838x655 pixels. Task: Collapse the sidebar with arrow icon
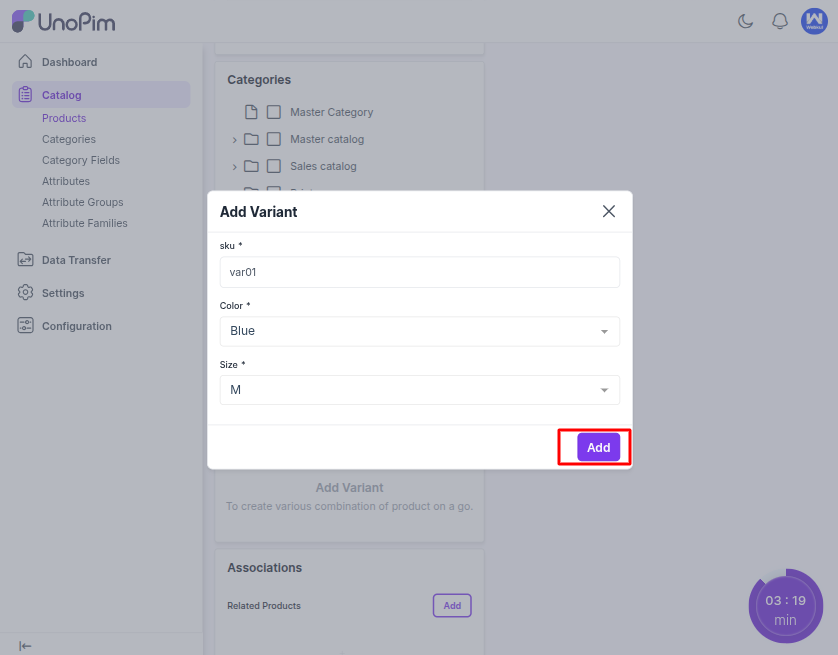pos(26,646)
